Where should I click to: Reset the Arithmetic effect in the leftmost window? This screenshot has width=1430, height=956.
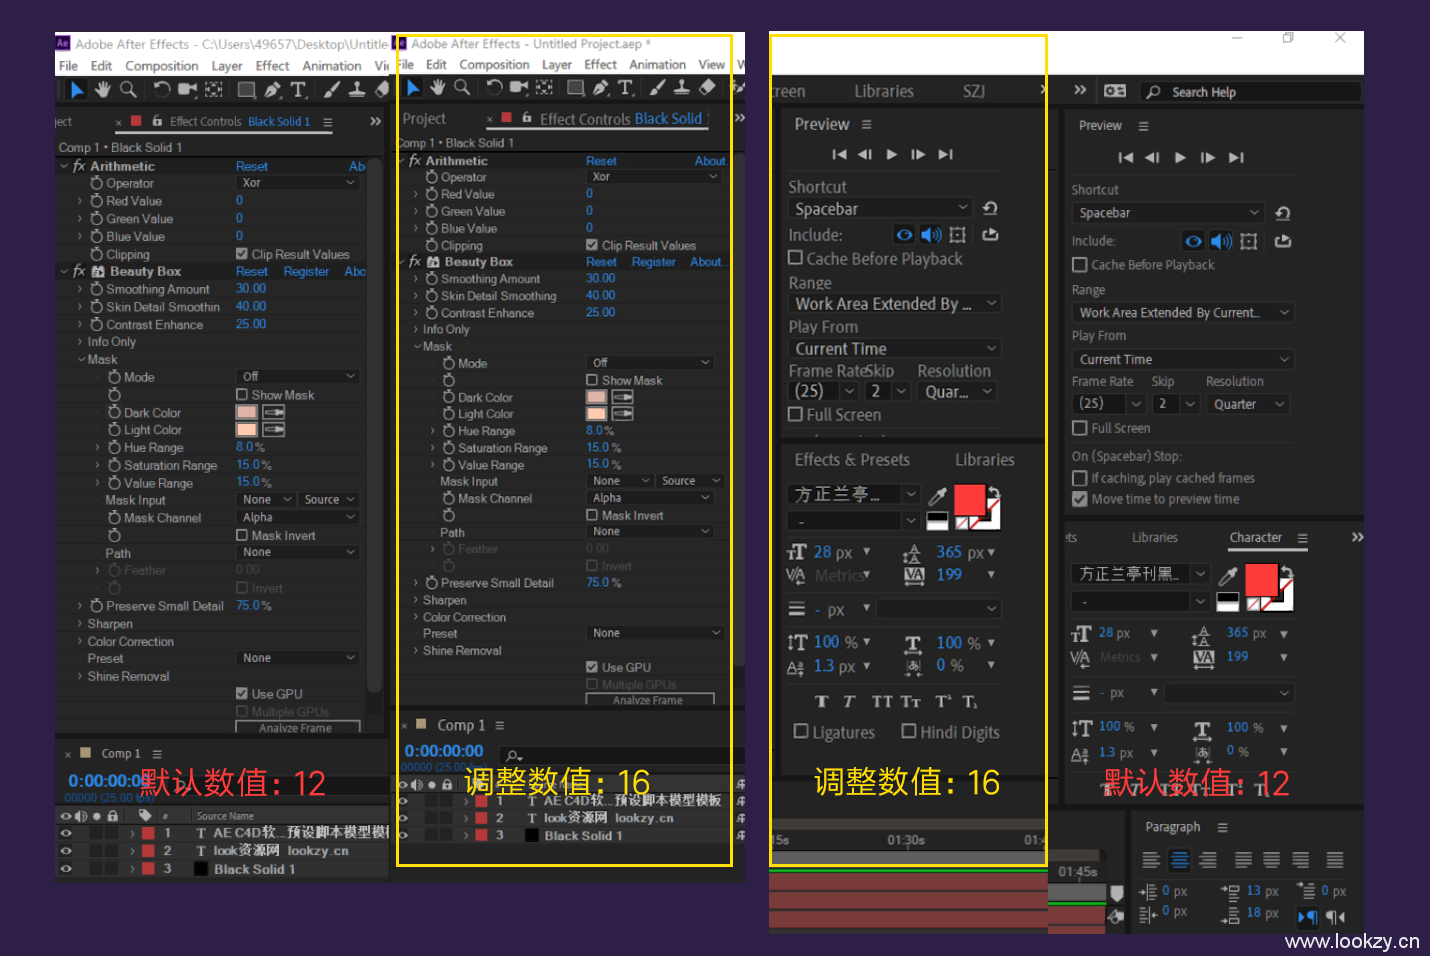(252, 166)
